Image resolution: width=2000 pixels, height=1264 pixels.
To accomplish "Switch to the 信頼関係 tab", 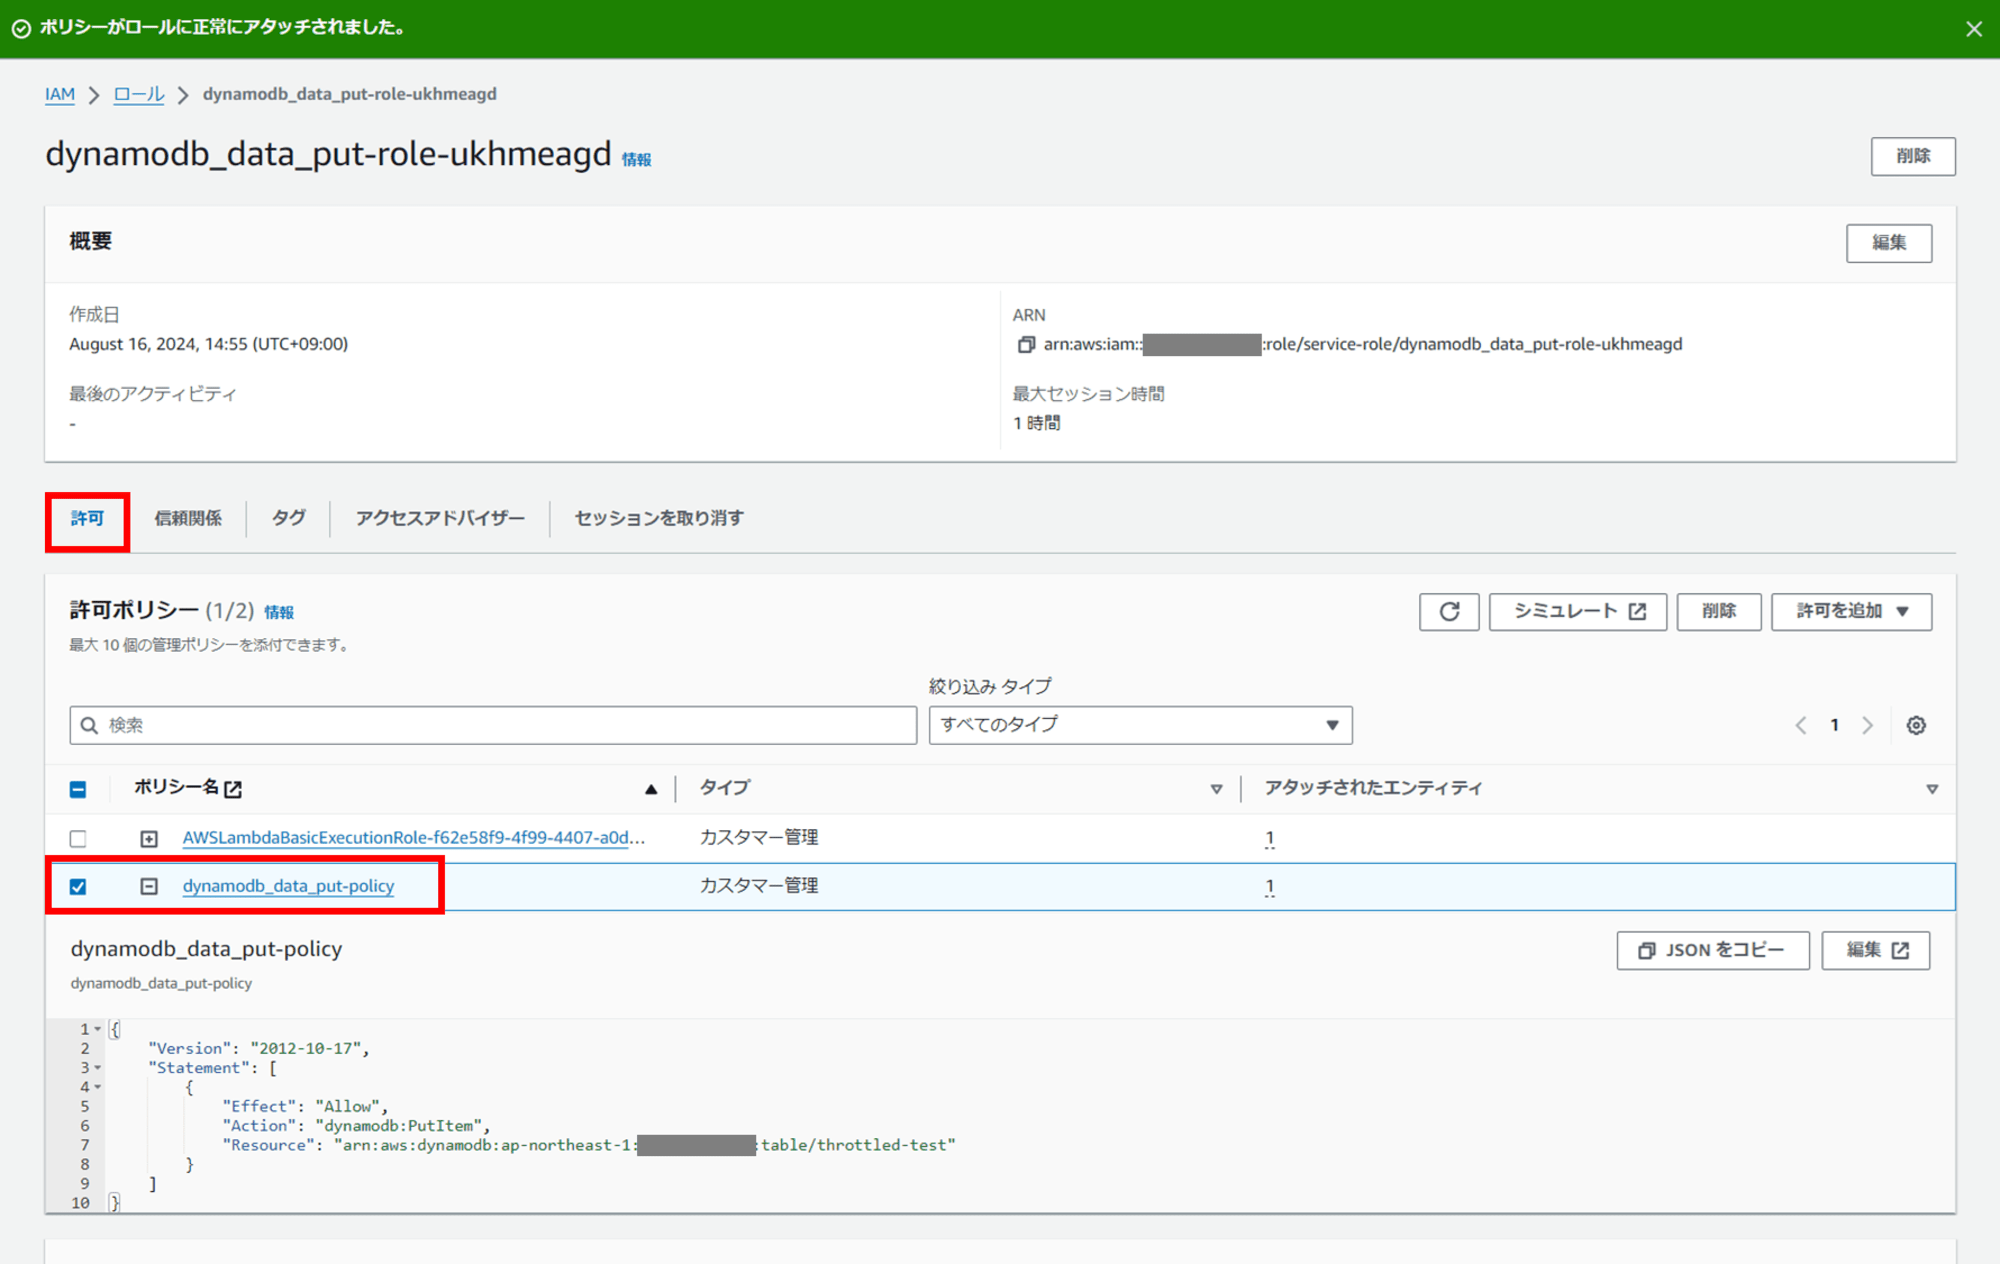I will tap(188, 518).
